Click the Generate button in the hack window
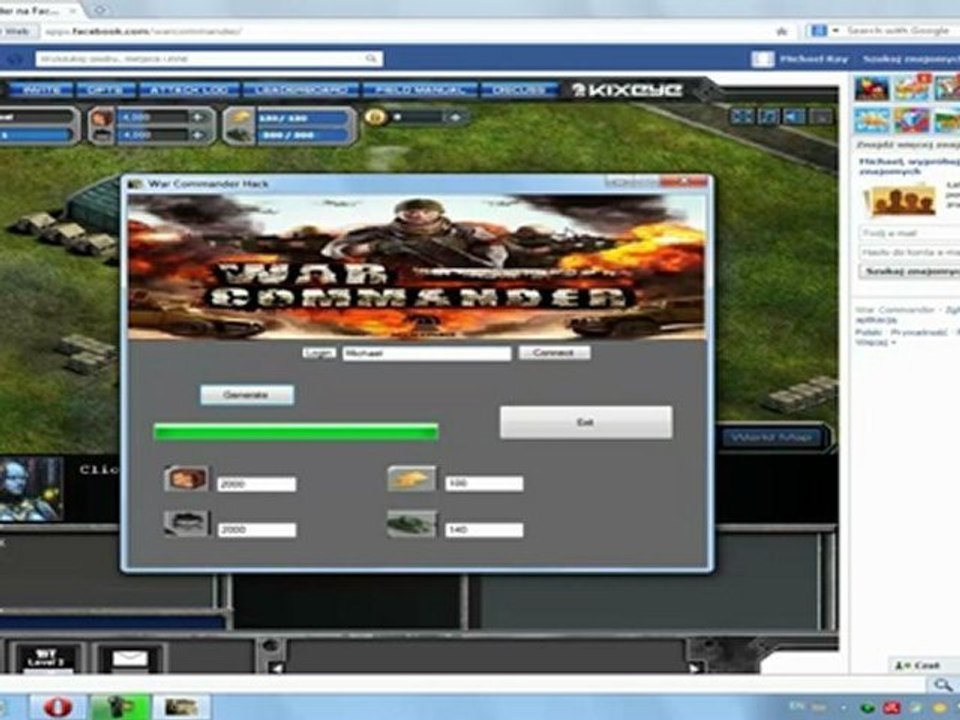This screenshot has height=720, width=960. click(x=247, y=395)
